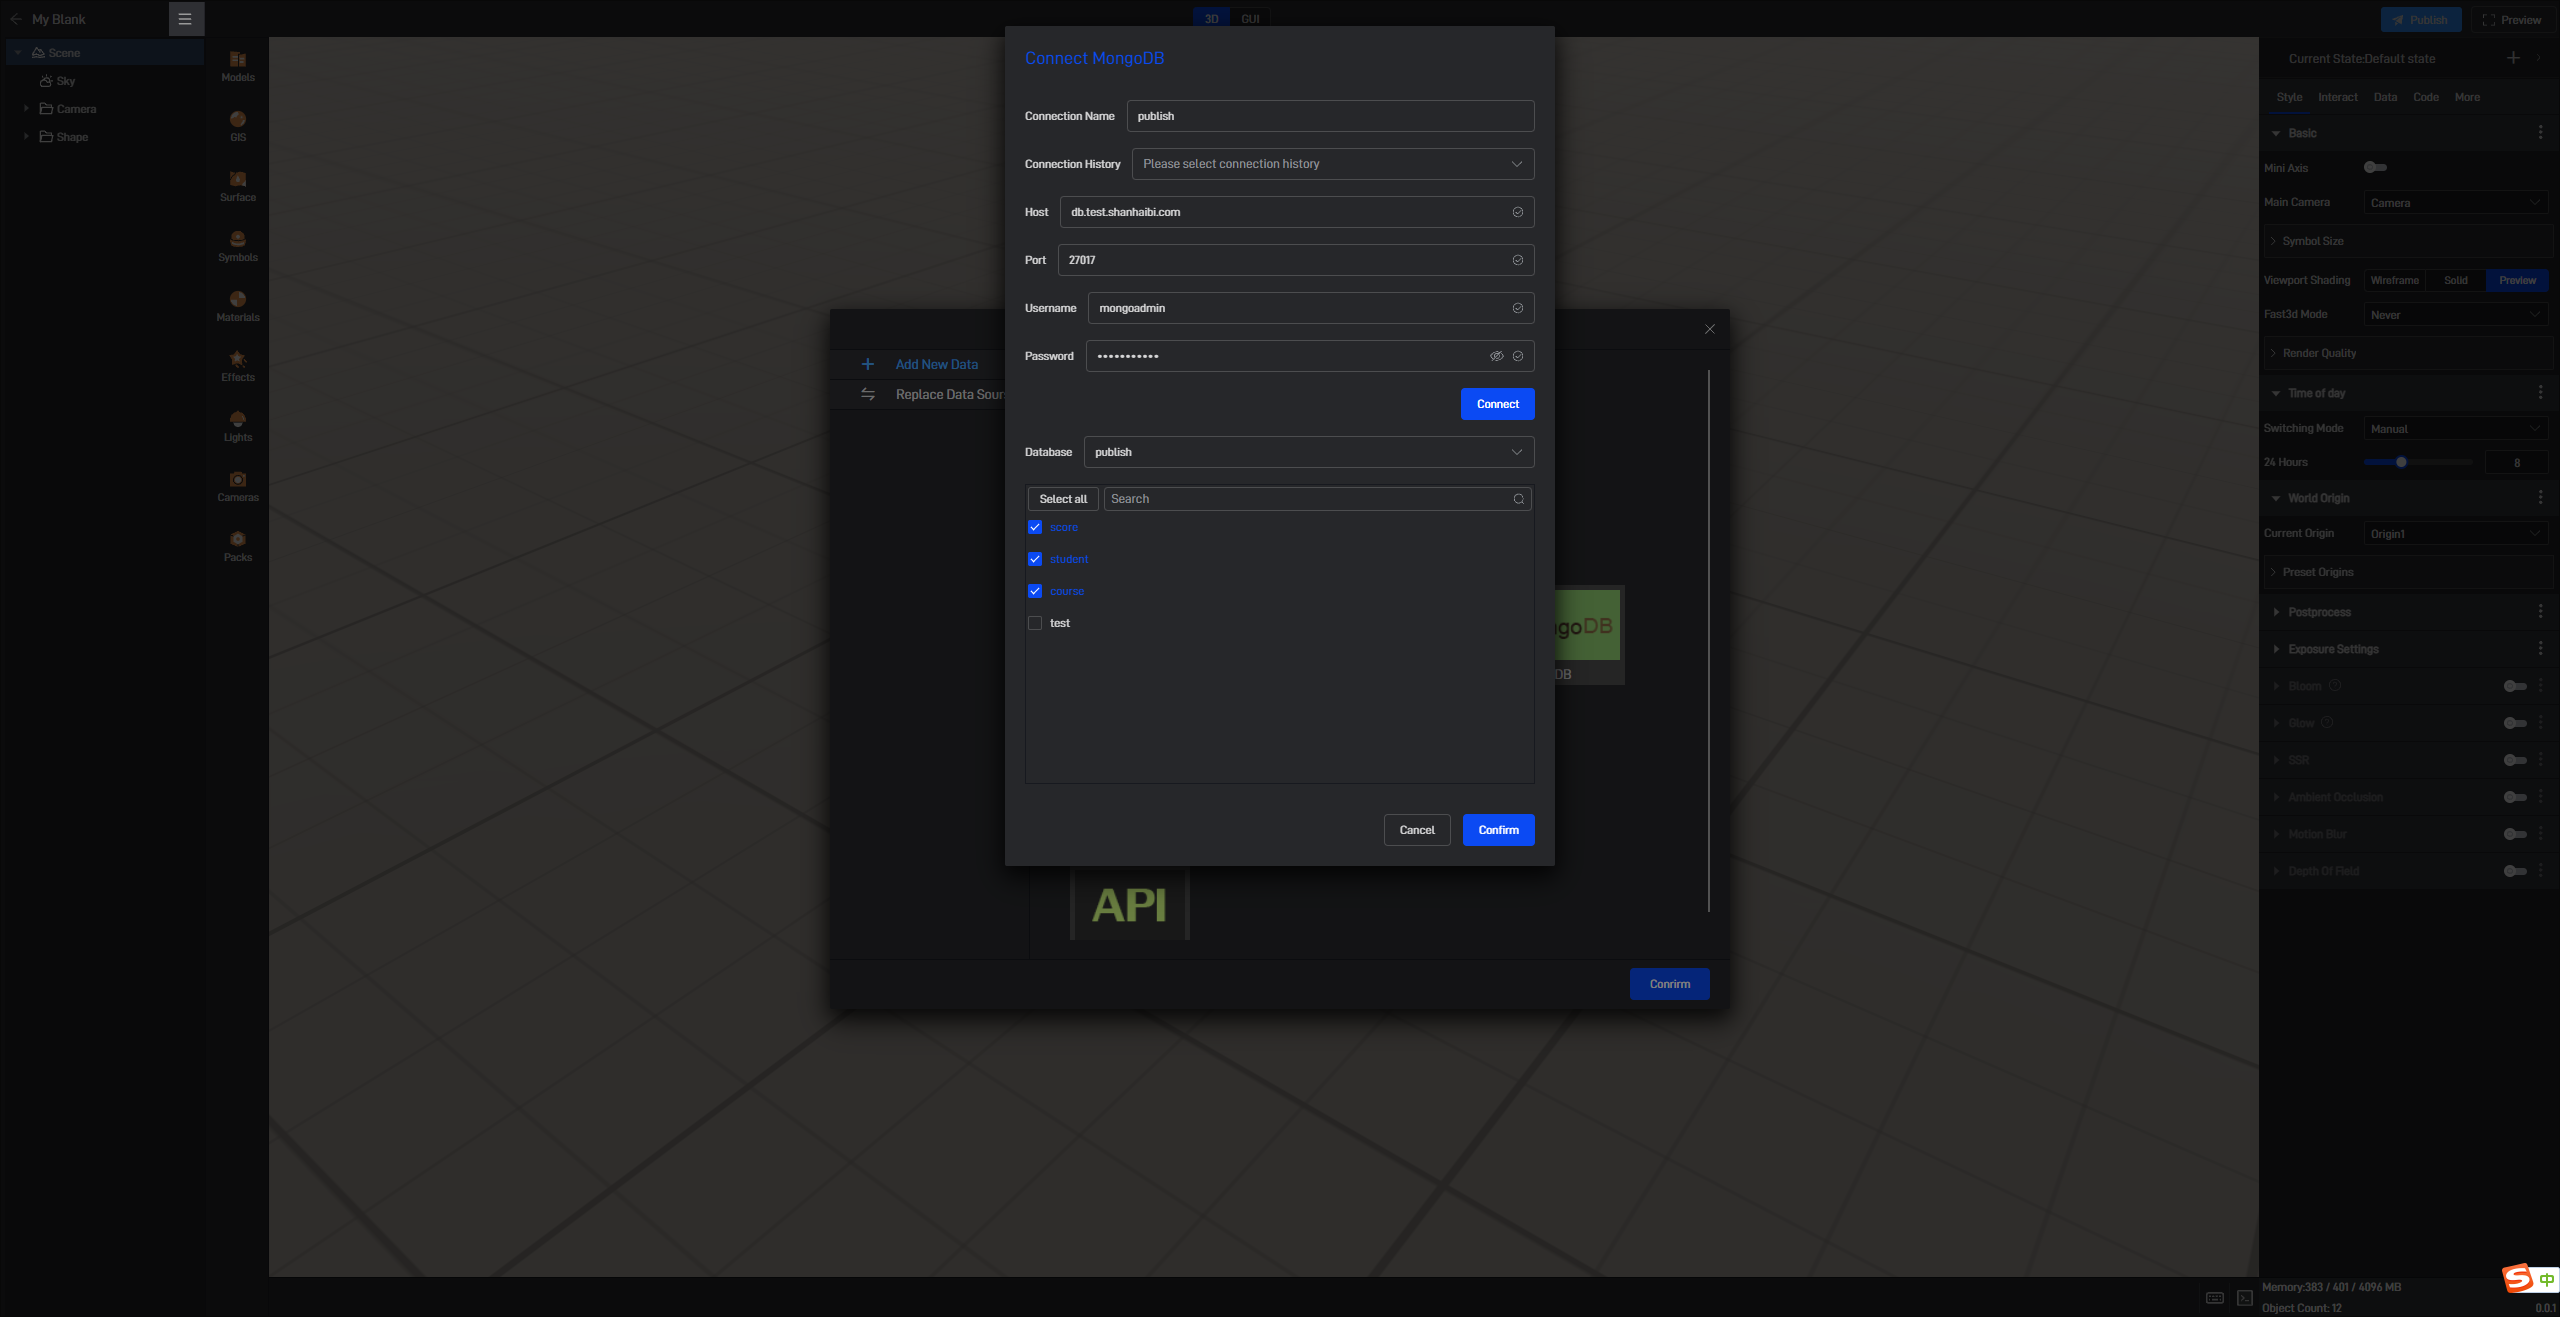This screenshot has width=2560, height=1317.
Task: Click Confirm in Connect MongoDB dialog
Action: pyautogui.click(x=1498, y=830)
